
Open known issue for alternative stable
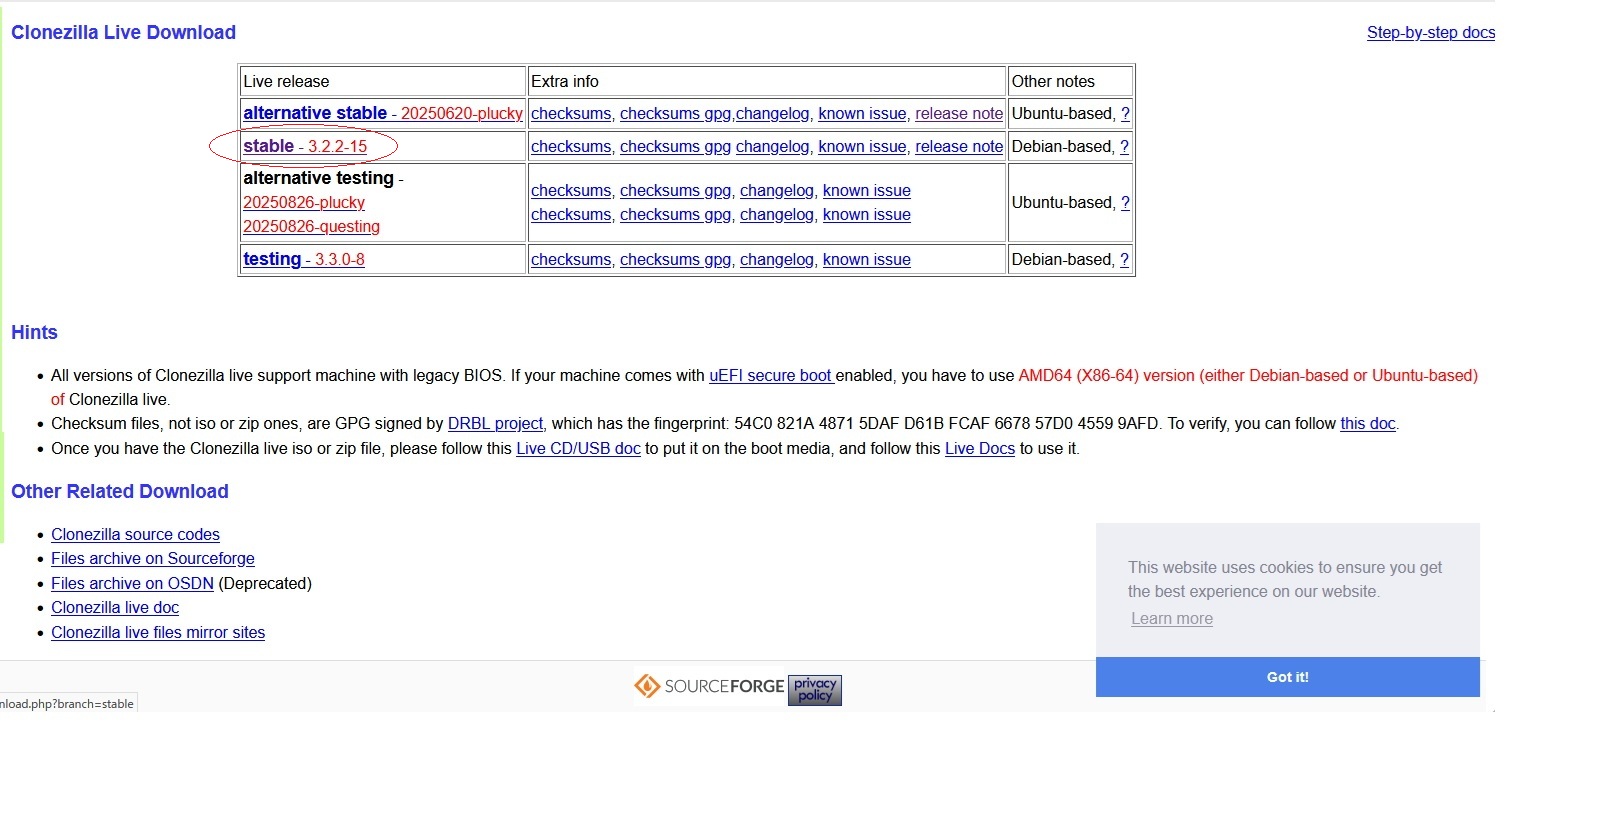pyautogui.click(x=862, y=114)
